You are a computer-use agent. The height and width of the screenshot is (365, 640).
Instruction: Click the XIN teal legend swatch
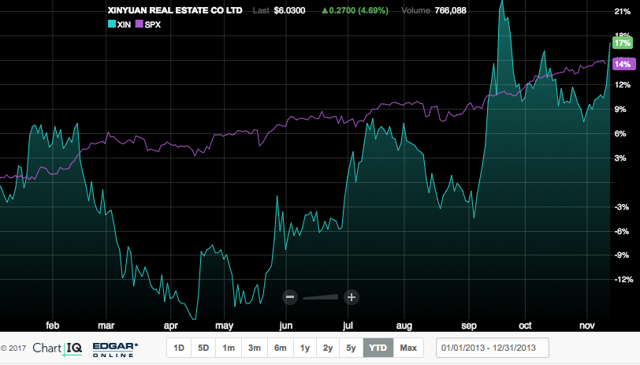(112, 24)
